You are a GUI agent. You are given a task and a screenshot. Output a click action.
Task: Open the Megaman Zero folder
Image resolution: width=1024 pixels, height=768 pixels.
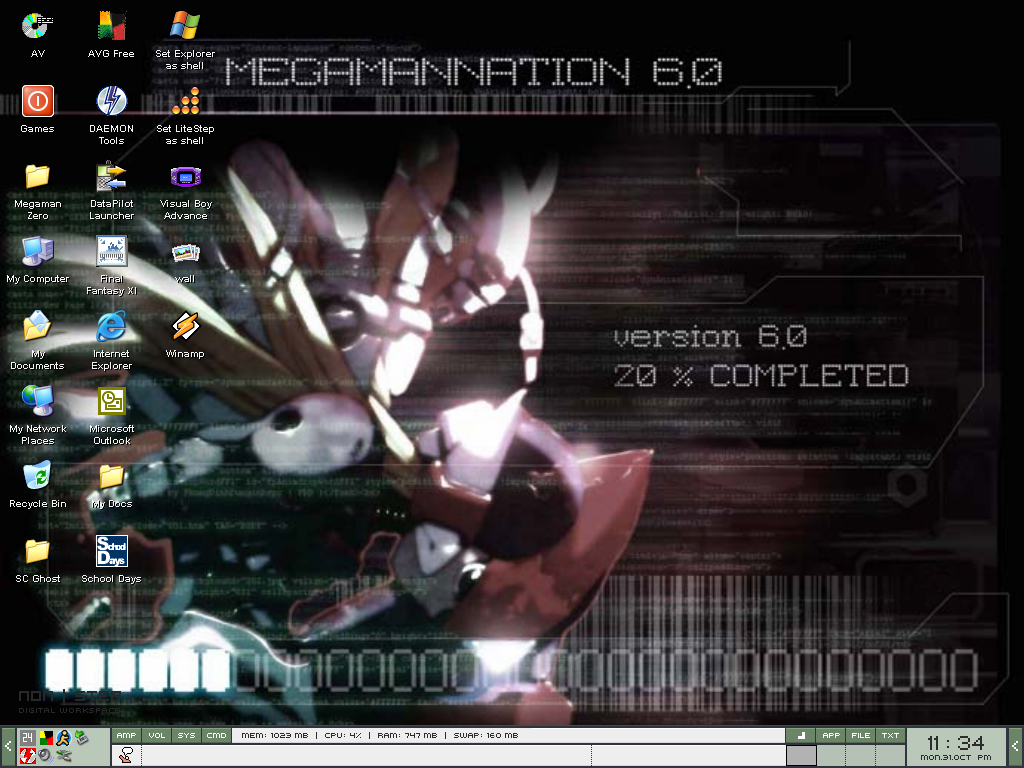pyautogui.click(x=37, y=191)
